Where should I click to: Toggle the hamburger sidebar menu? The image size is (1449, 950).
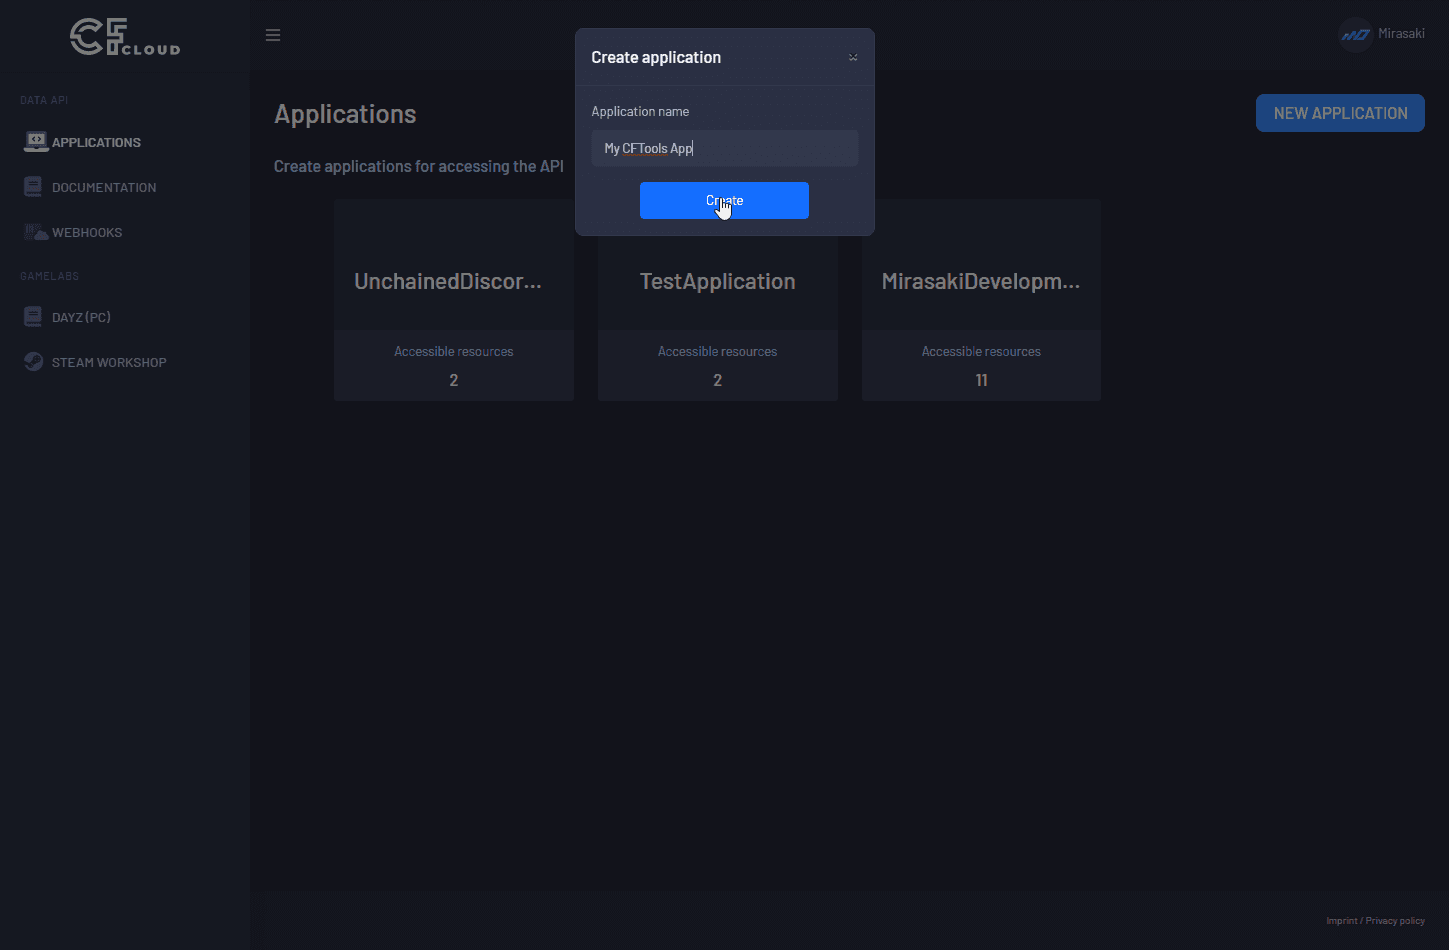point(273,35)
